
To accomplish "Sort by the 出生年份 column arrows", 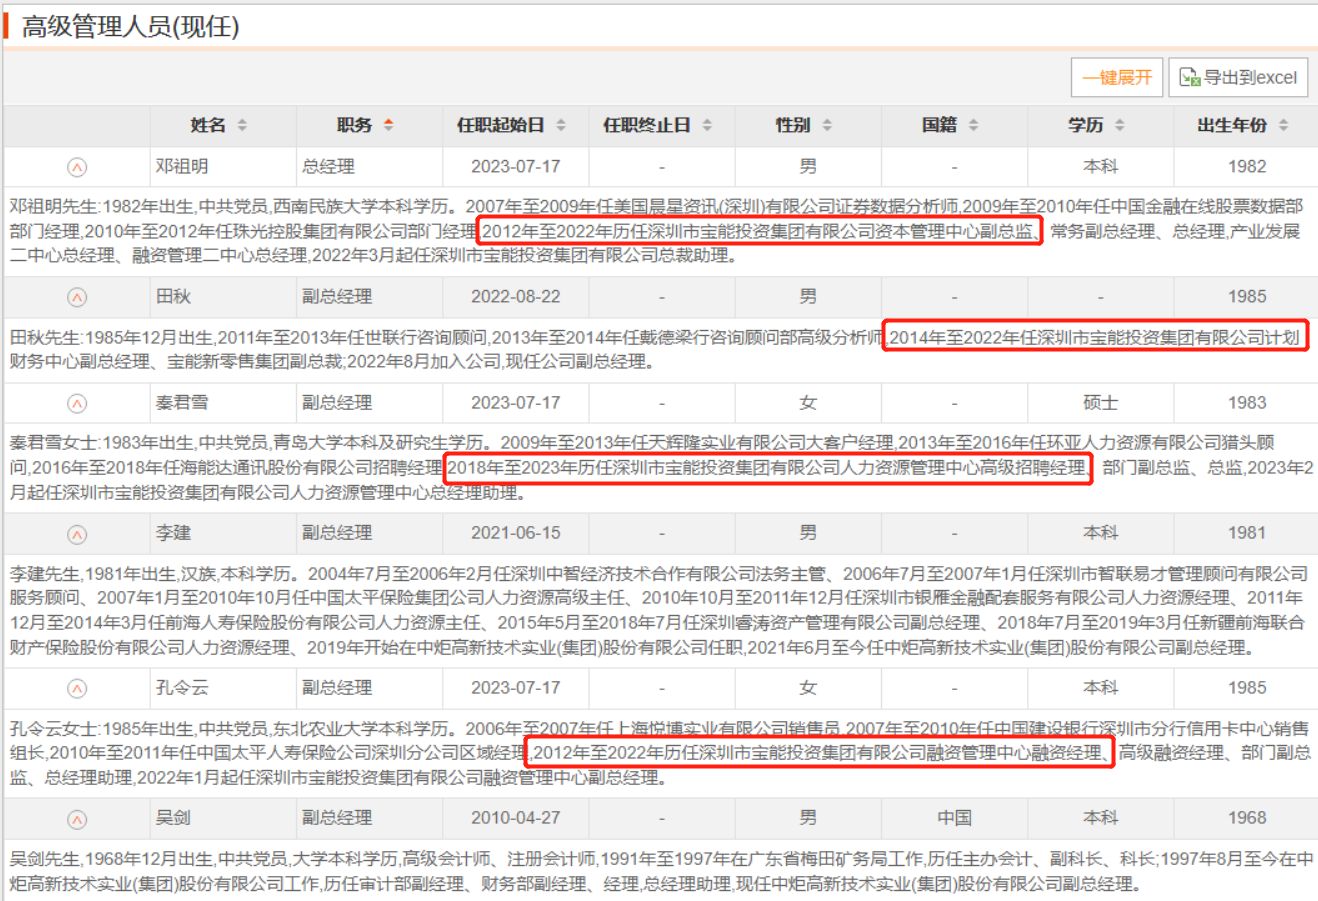I will pos(1283,125).
